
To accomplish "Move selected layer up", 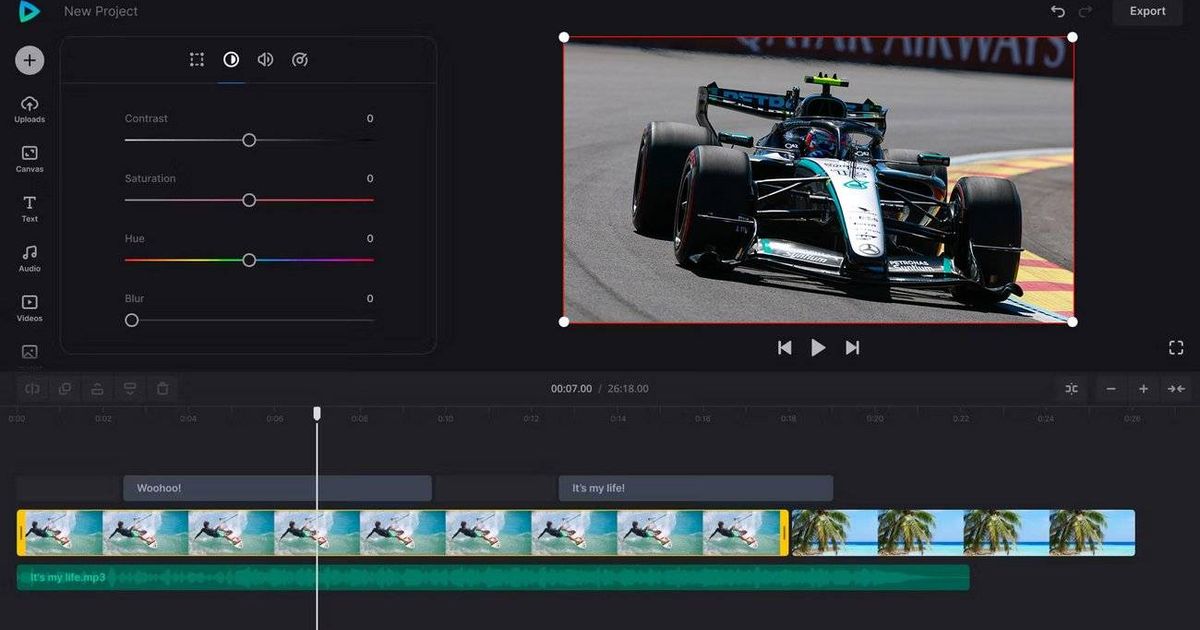I will coord(97,388).
